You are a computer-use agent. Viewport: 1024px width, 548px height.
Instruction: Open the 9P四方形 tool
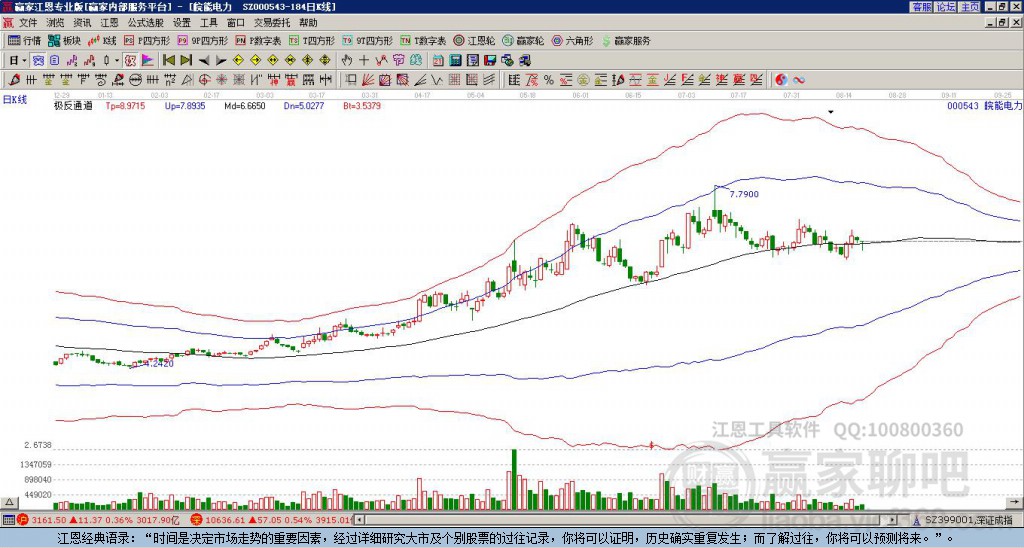pos(202,40)
